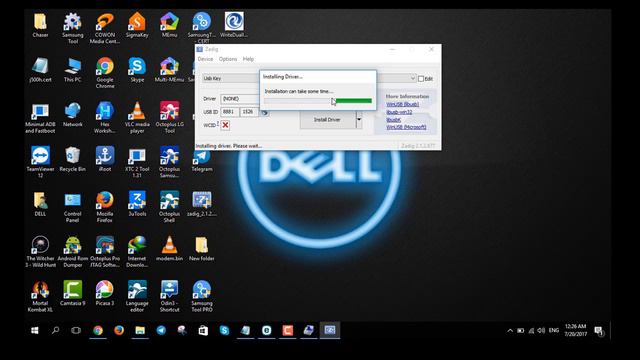The width and height of the screenshot is (640, 360).
Task: Click the Driver (NONE) field
Action: [x=240, y=99]
